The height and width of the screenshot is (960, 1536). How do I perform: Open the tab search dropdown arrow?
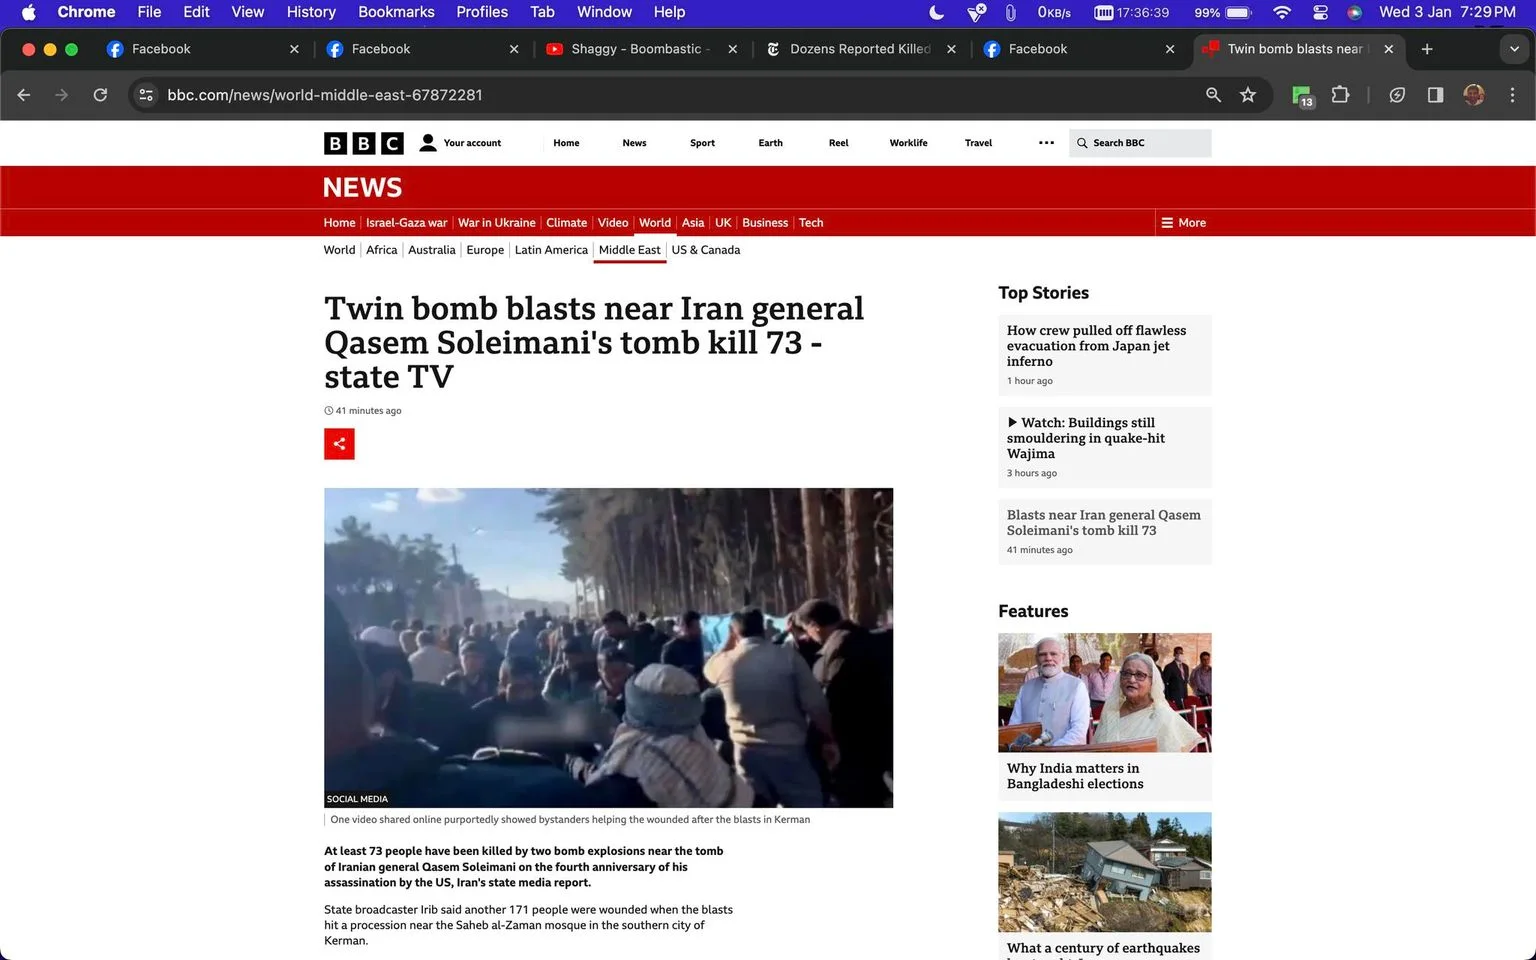[x=1514, y=49]
